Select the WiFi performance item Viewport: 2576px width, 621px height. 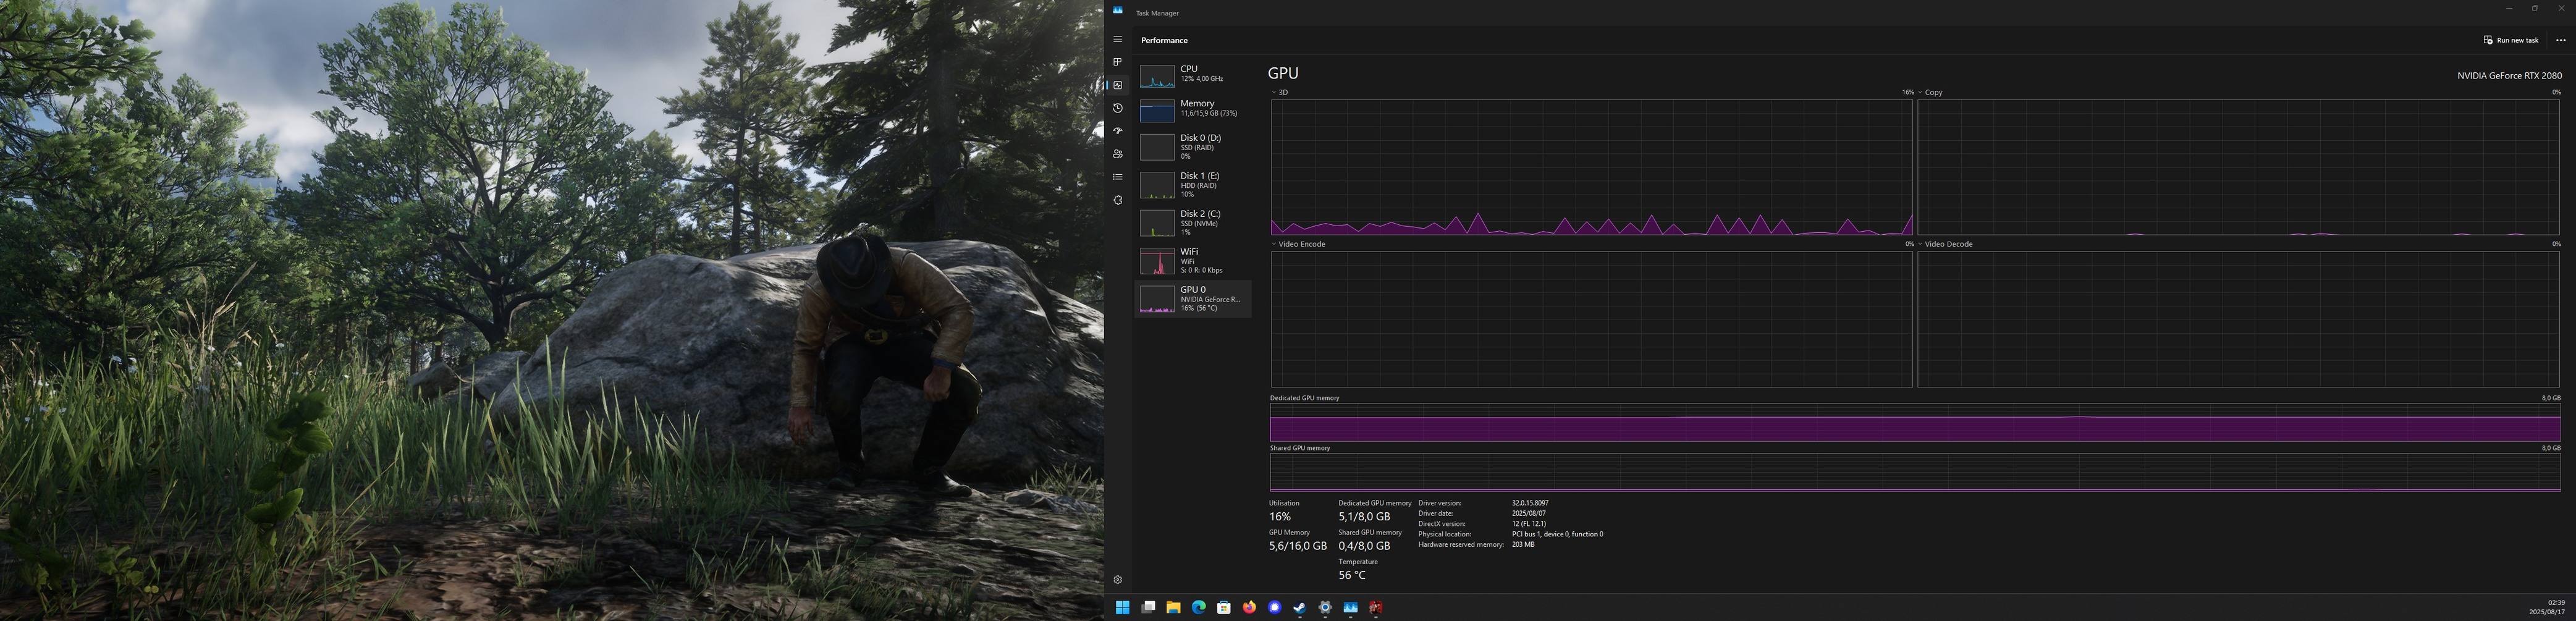click(x=1193, y=260)
